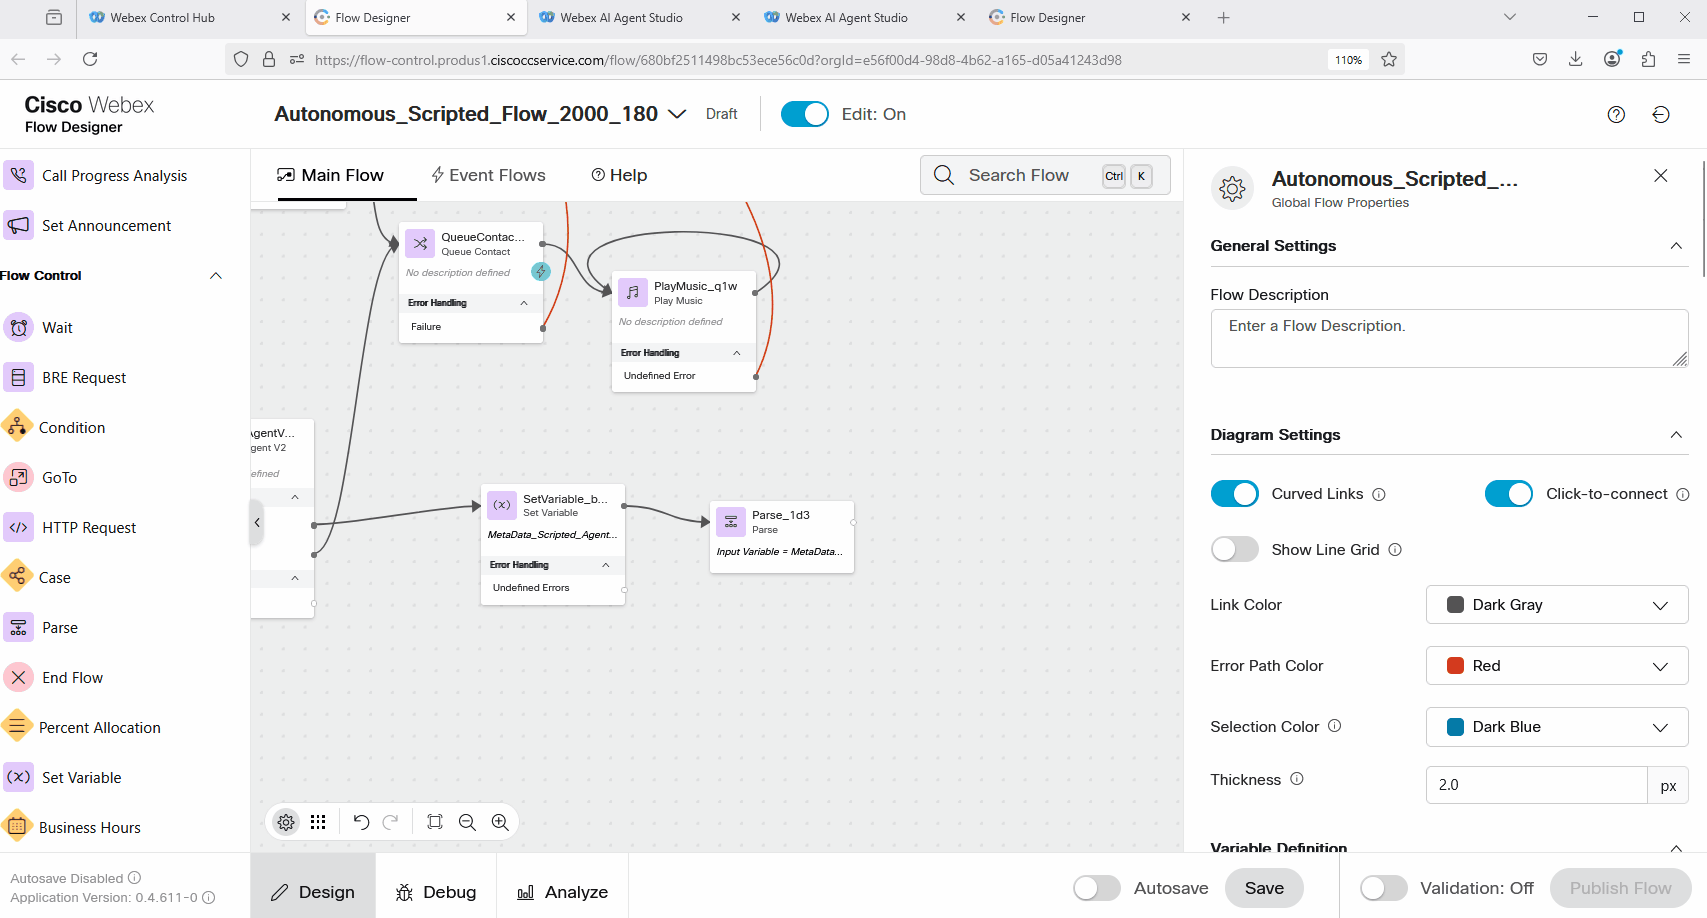Click the undo icon in canvas toolbar
The image size is (1707, 918).
click(x=361, y=822)
